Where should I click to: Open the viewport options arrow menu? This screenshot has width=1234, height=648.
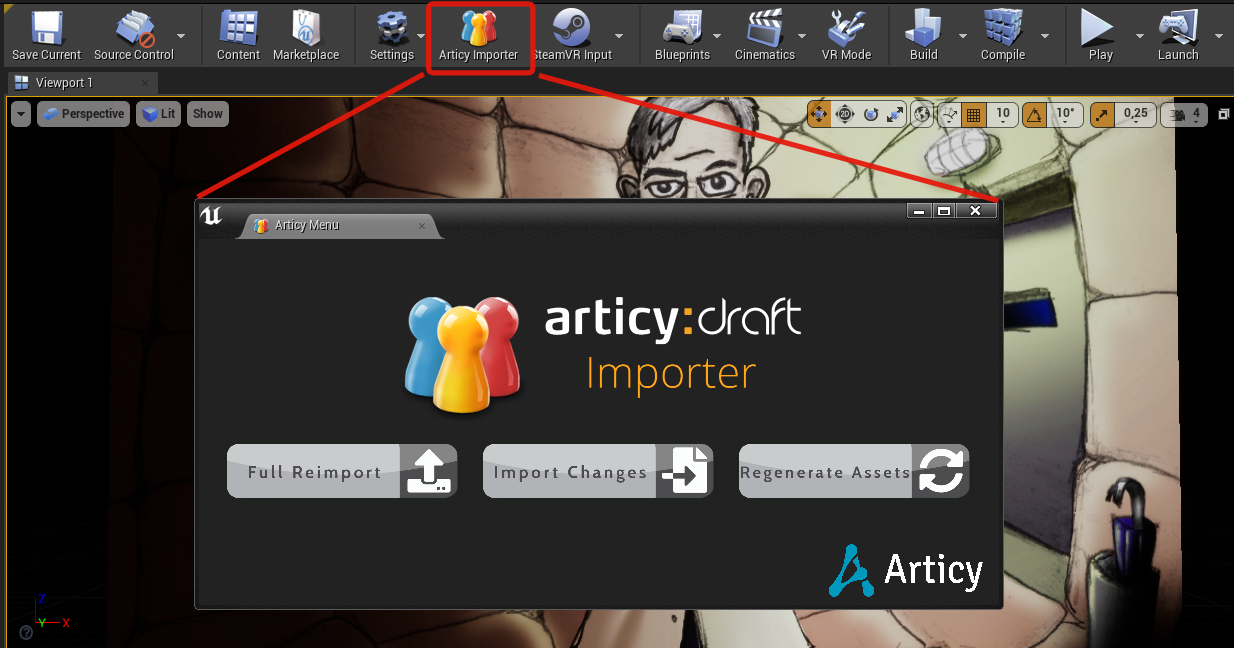pyautogui.click(x=21, y=114)
